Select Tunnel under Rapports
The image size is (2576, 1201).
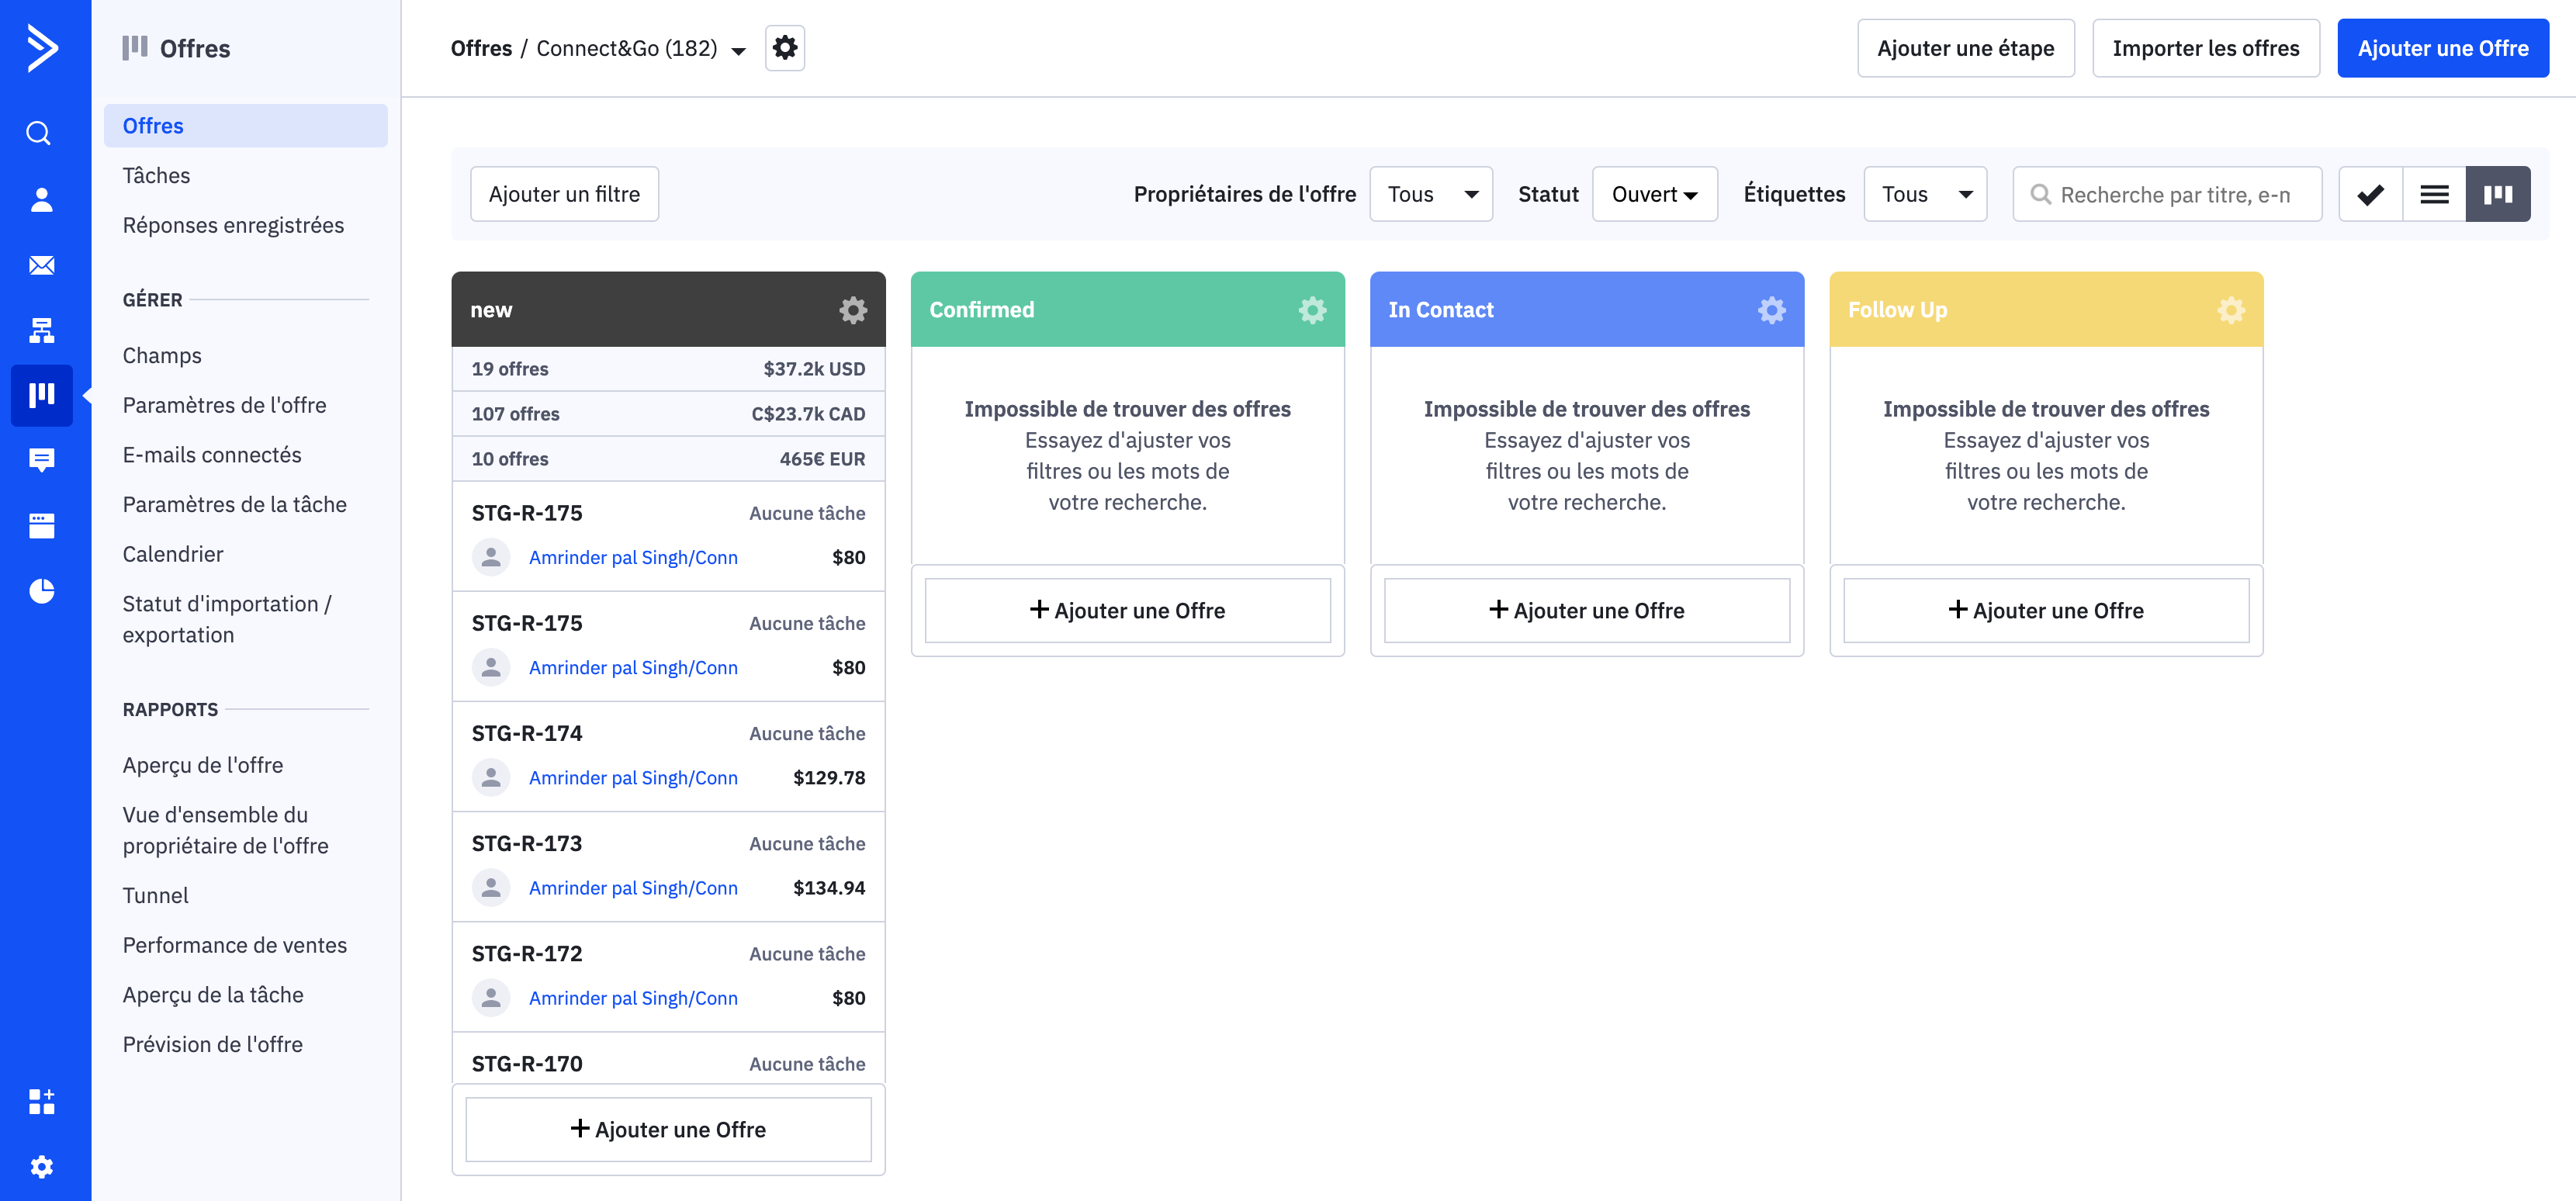[x=155, y=895]
